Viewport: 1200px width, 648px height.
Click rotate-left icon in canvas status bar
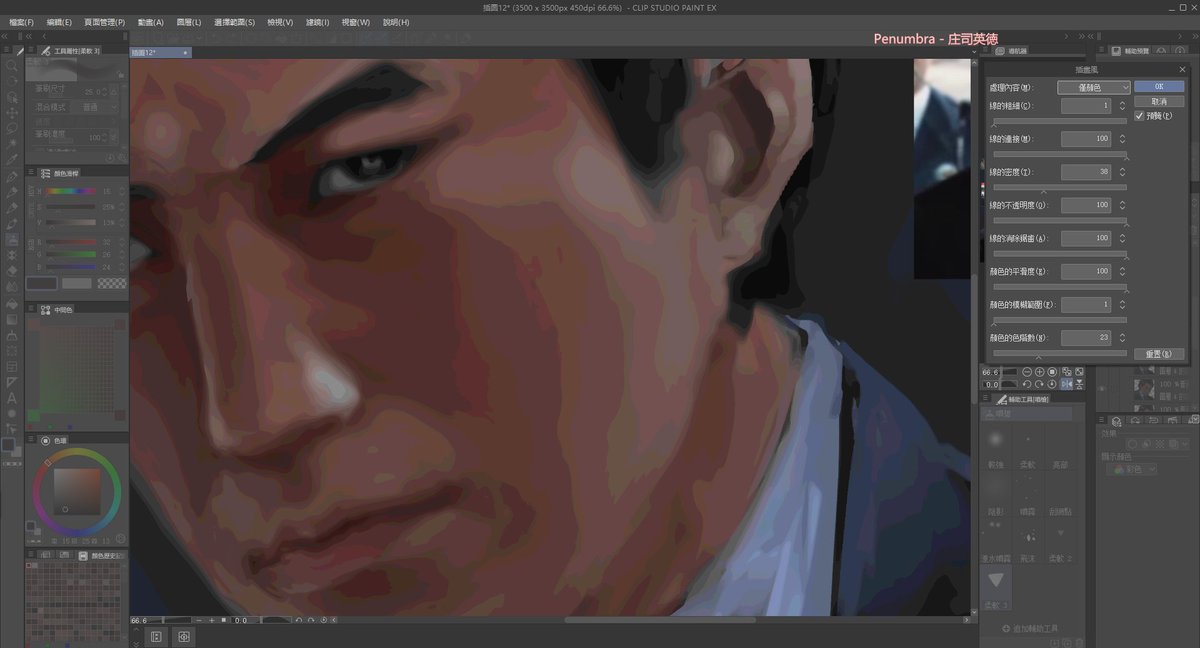(x=299, y=621)
